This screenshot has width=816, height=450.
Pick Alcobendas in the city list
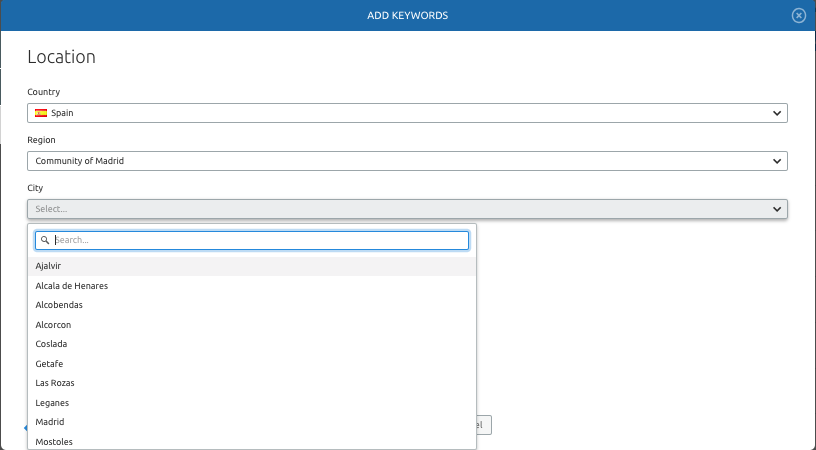[59, 305]
